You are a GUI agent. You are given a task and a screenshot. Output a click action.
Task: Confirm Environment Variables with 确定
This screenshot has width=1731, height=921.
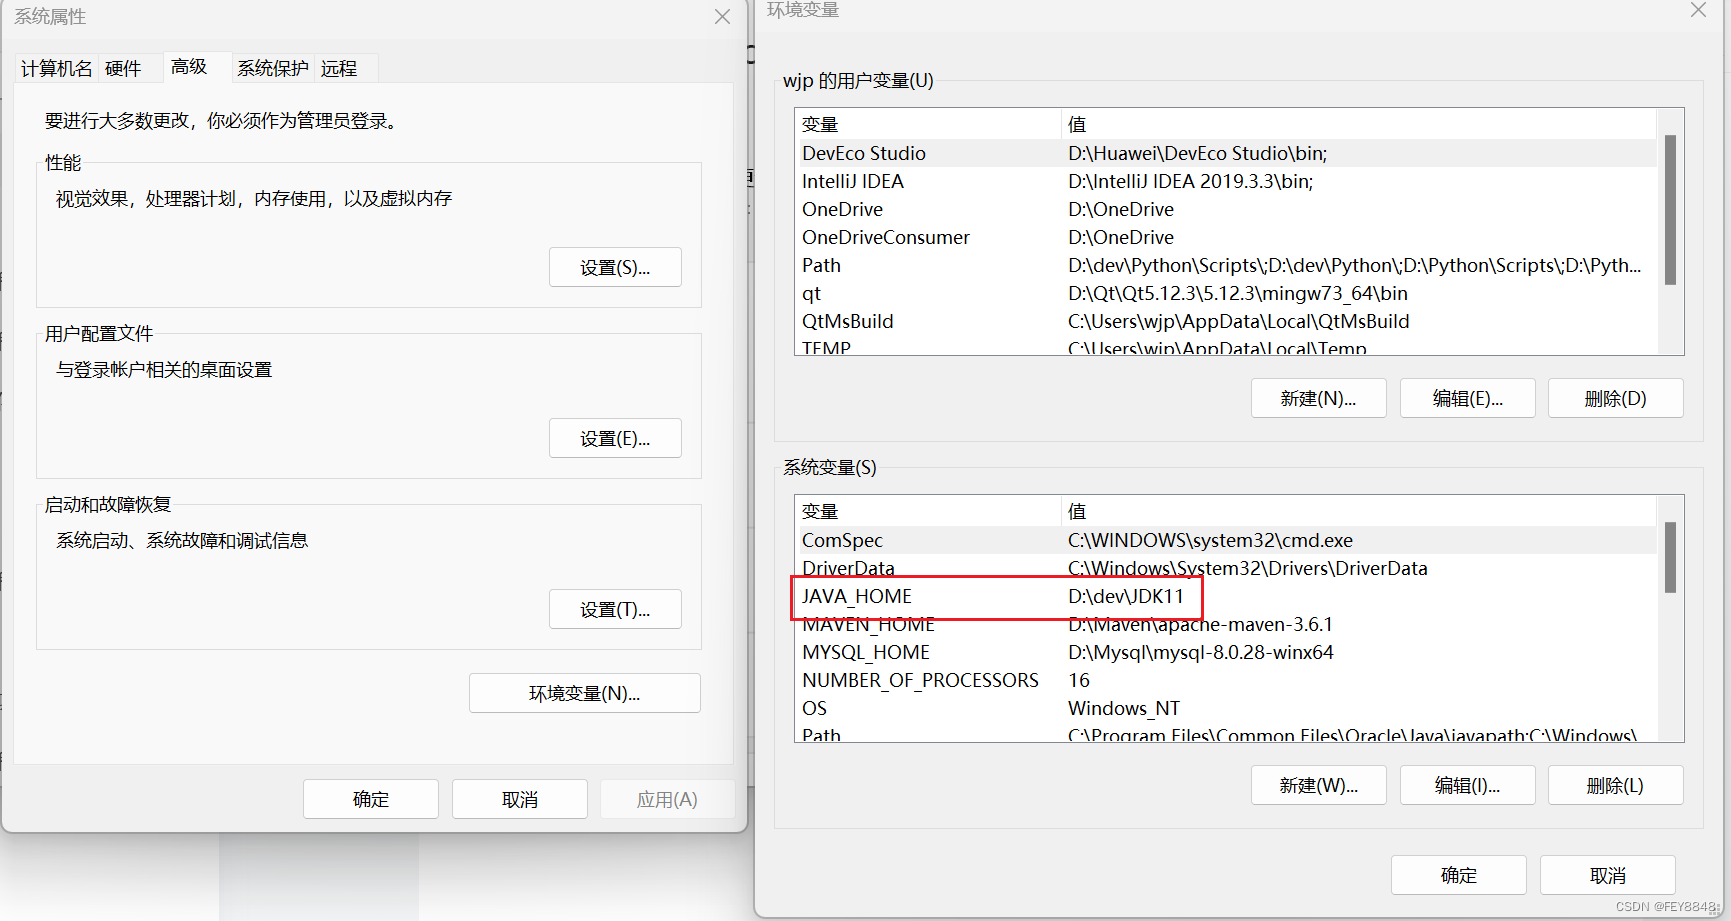tap(1458, 874)
